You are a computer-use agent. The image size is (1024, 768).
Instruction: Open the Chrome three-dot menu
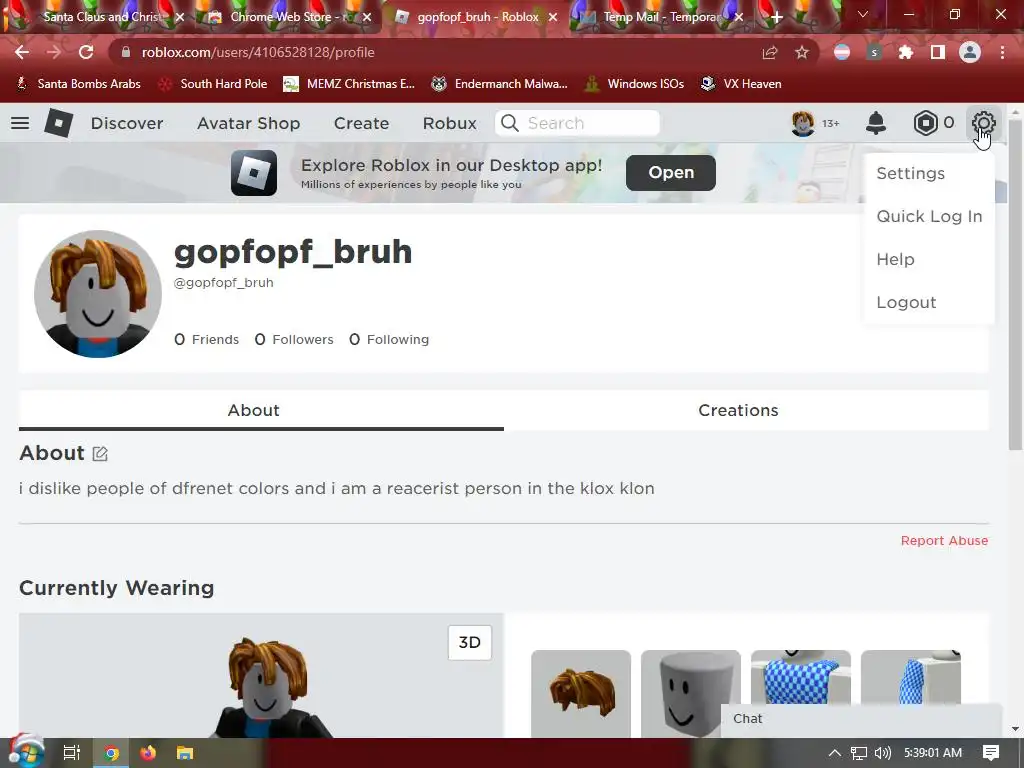click(1002, 52)
